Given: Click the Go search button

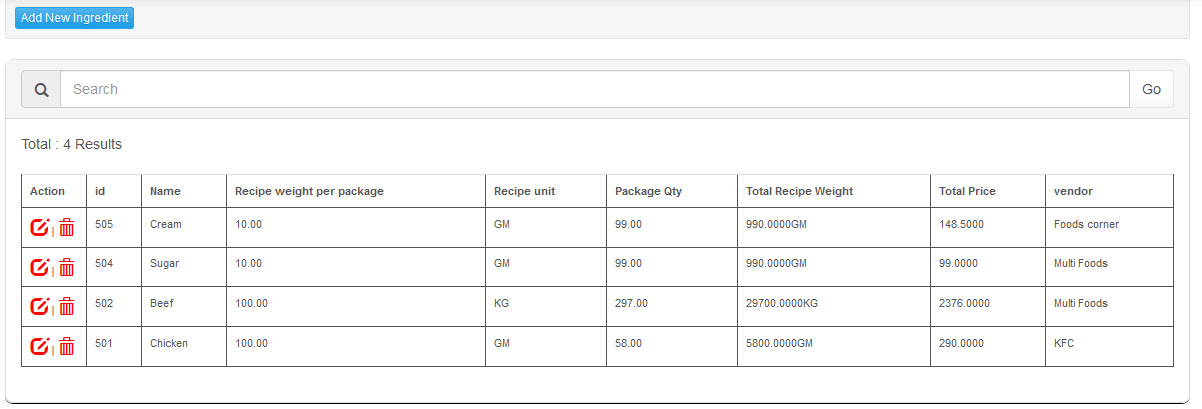Looking at the screenshot, I should tap(1151, 89).
